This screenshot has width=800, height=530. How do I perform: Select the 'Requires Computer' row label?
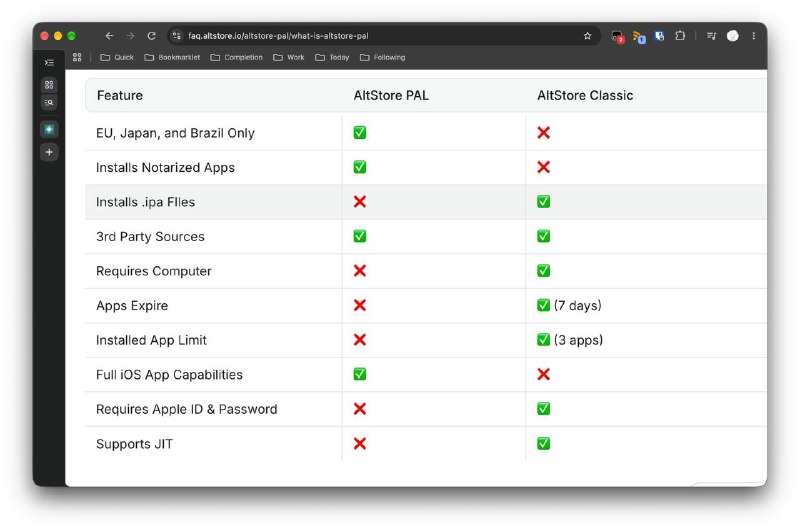coord(154,271)
